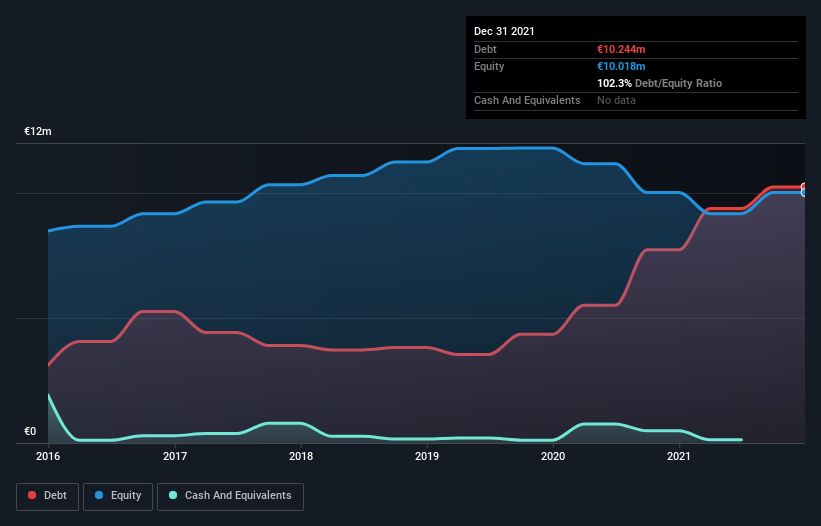Click the 2021 x-axis label
821x526 pixels.
[679, 456]
